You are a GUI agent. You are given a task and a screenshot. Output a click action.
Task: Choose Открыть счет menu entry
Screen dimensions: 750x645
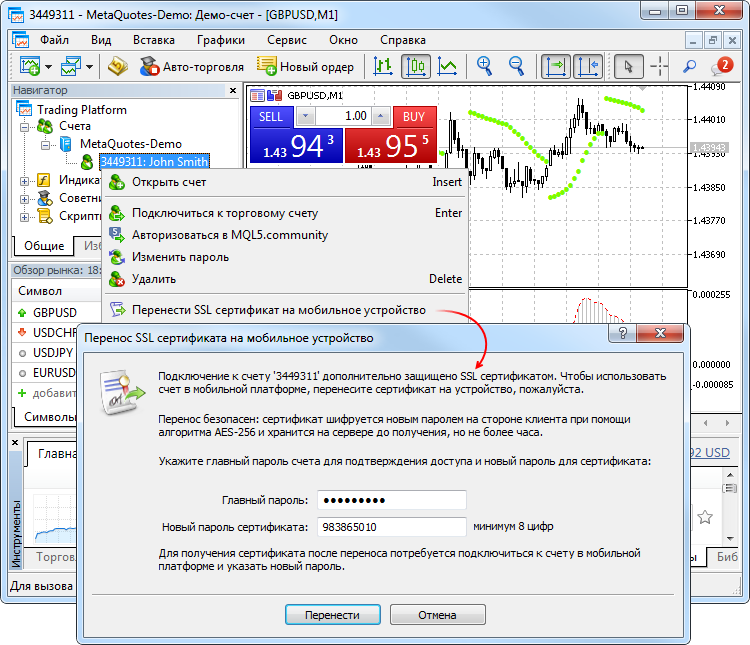pyautogui.click(x=285, y=182)
